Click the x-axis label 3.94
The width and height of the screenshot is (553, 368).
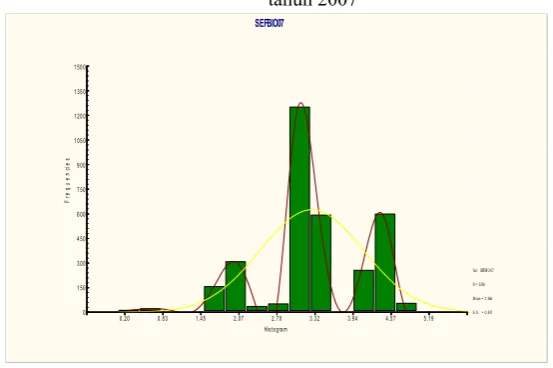[352, 319]
